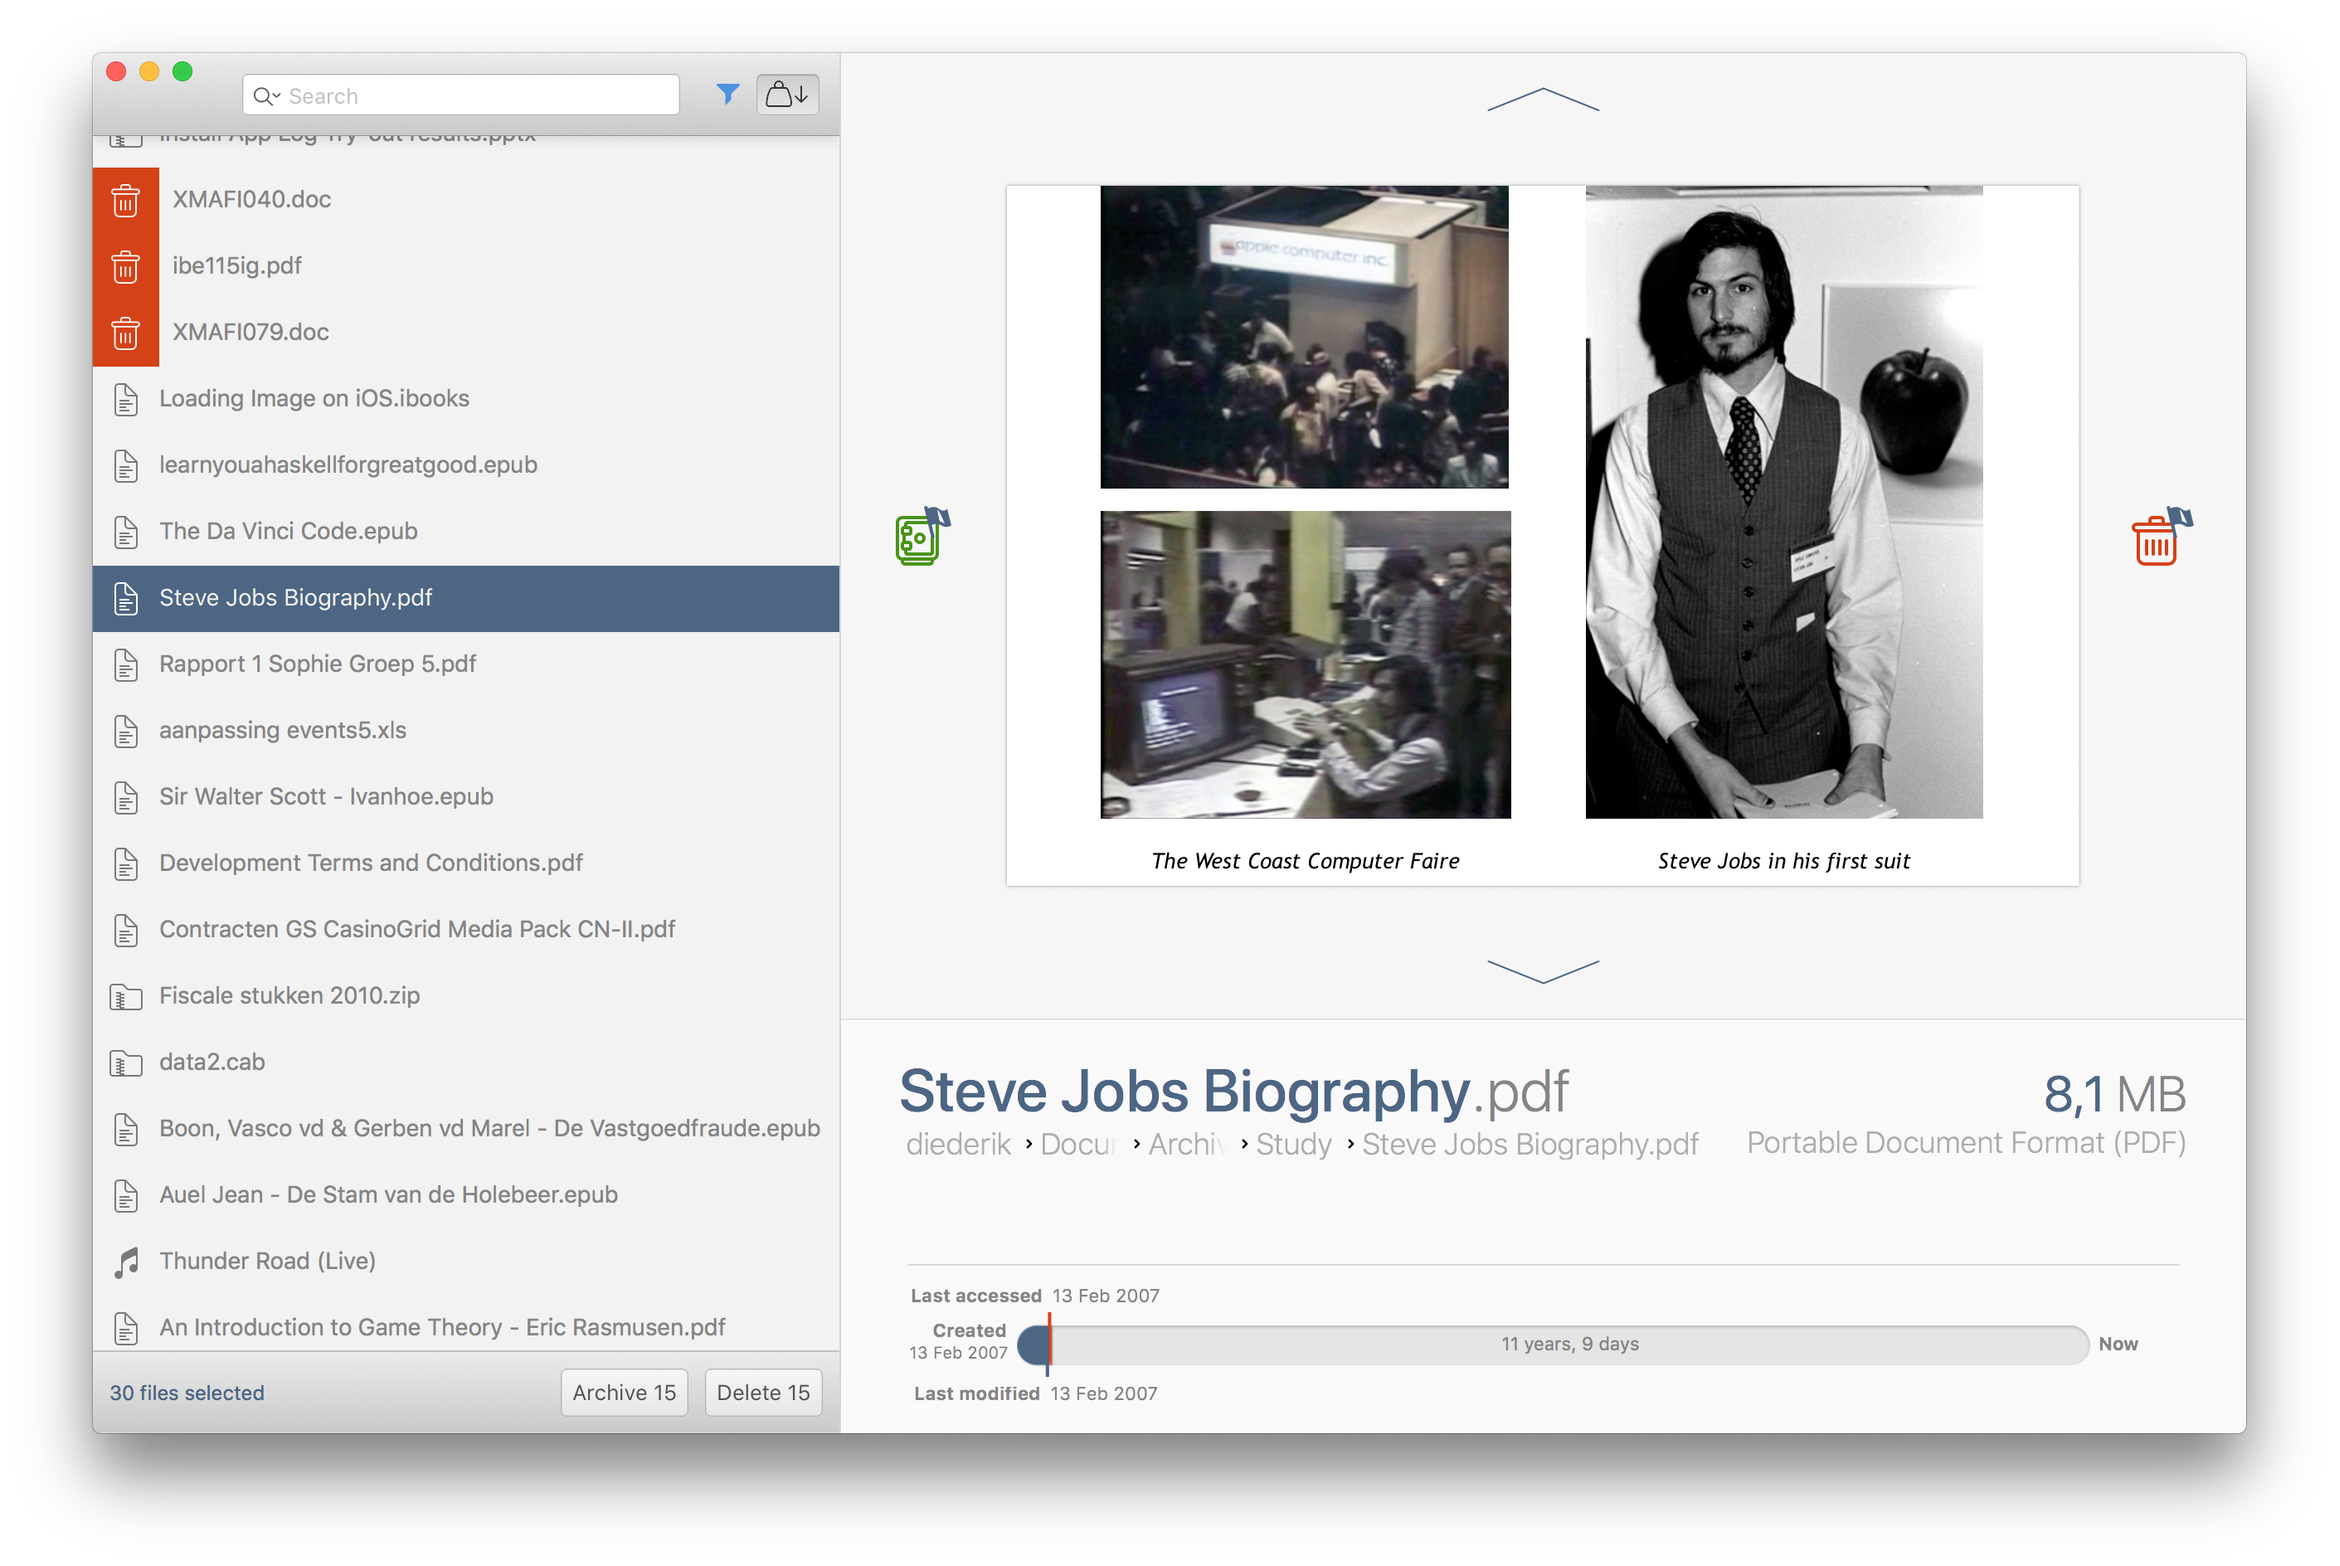The height and width of the screenshot is (1566, 2340).
Task: Select ibe115ig.pdf file row
Action: (466, 266)
